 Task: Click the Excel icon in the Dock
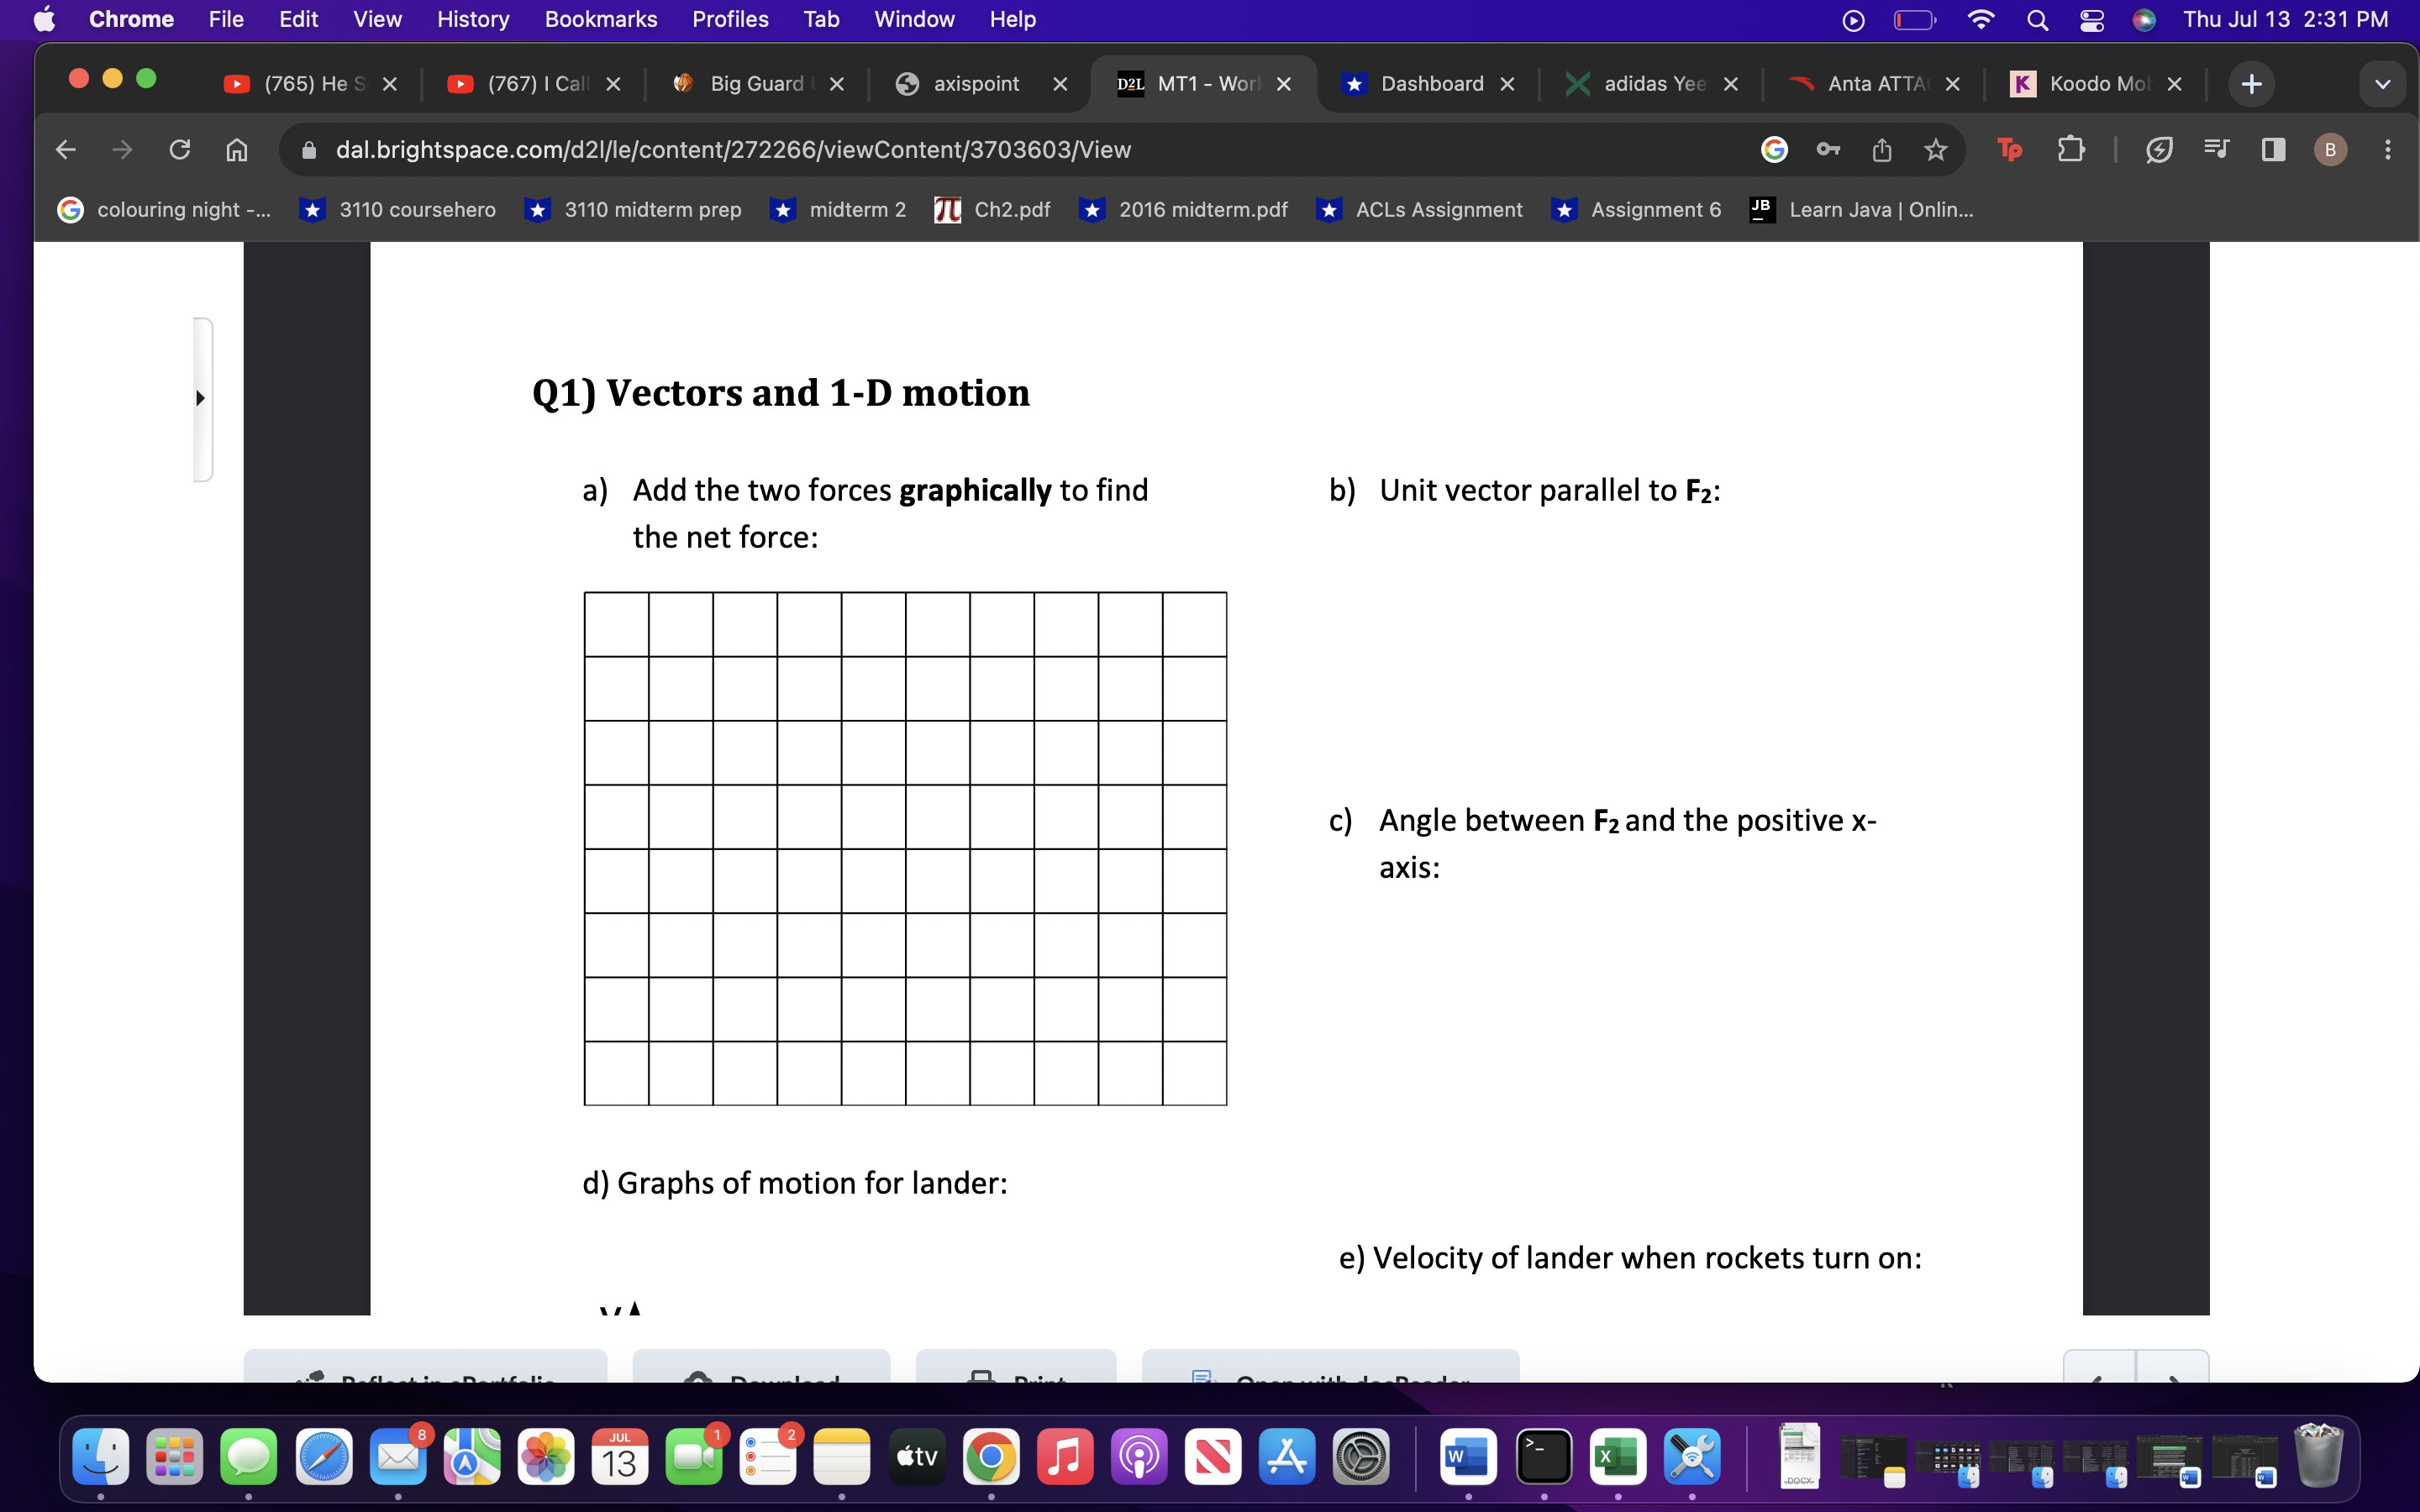[x=1617, y=1457]
